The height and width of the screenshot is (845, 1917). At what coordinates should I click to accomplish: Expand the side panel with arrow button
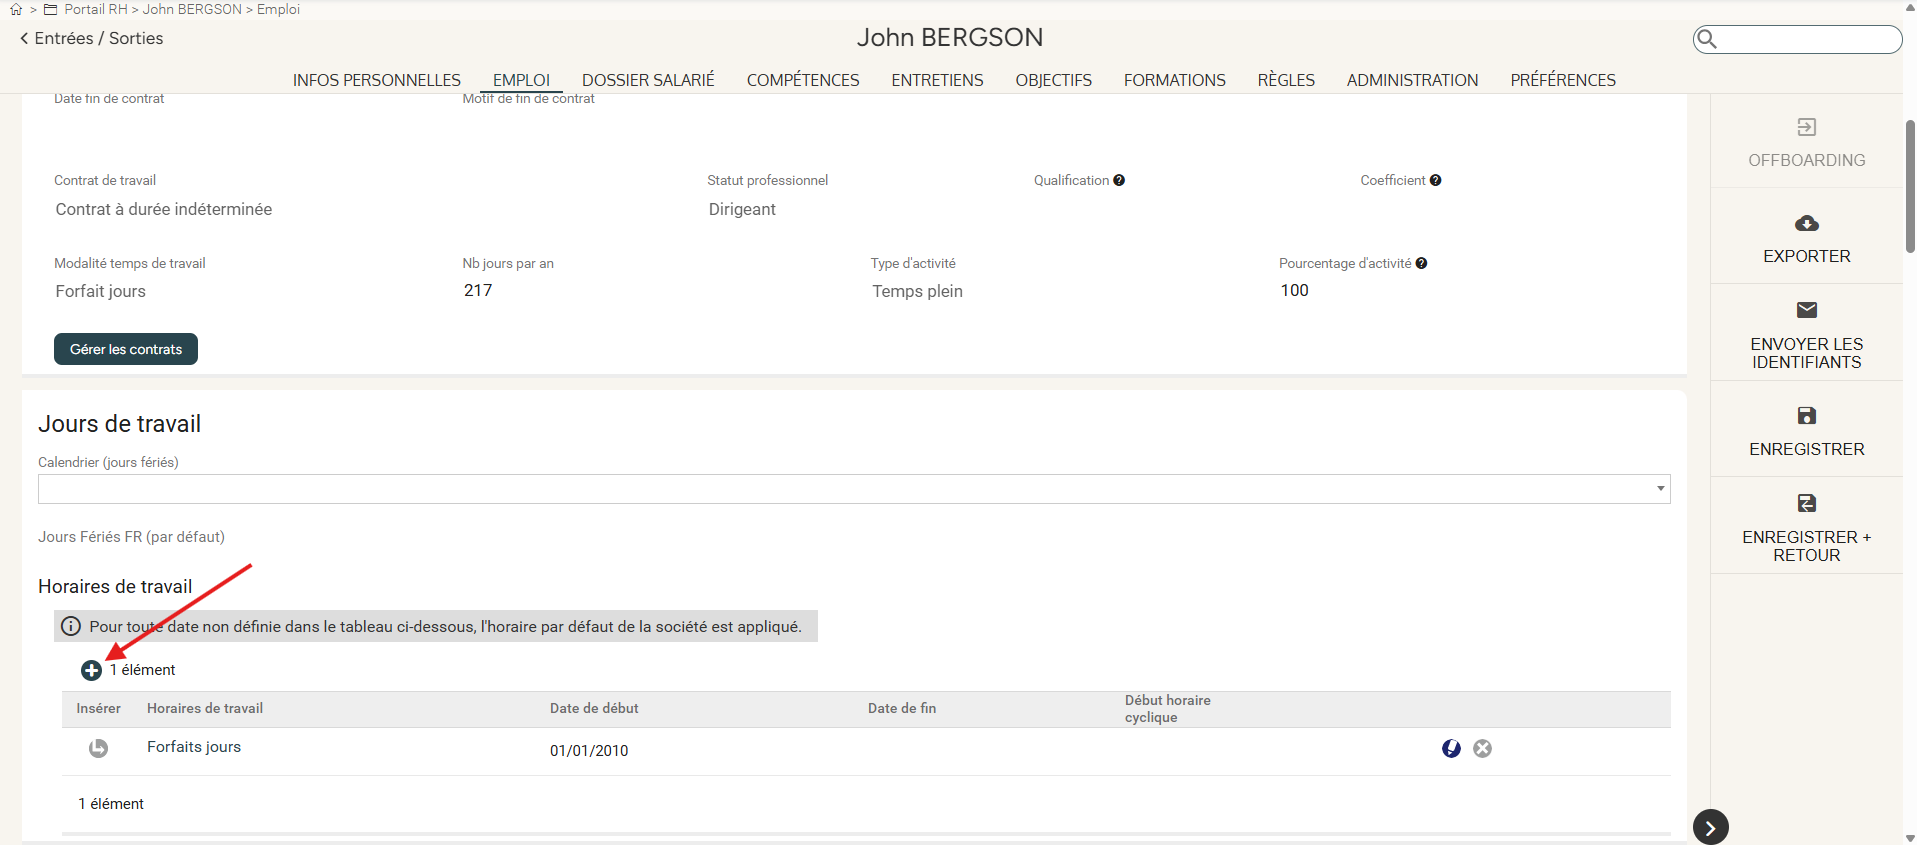(1710, 827)
